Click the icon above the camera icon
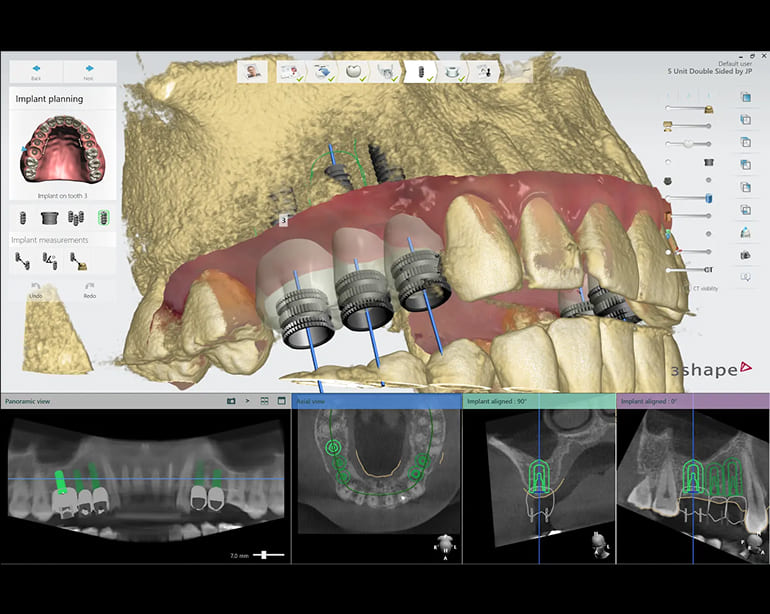 [x=745, y=232]
